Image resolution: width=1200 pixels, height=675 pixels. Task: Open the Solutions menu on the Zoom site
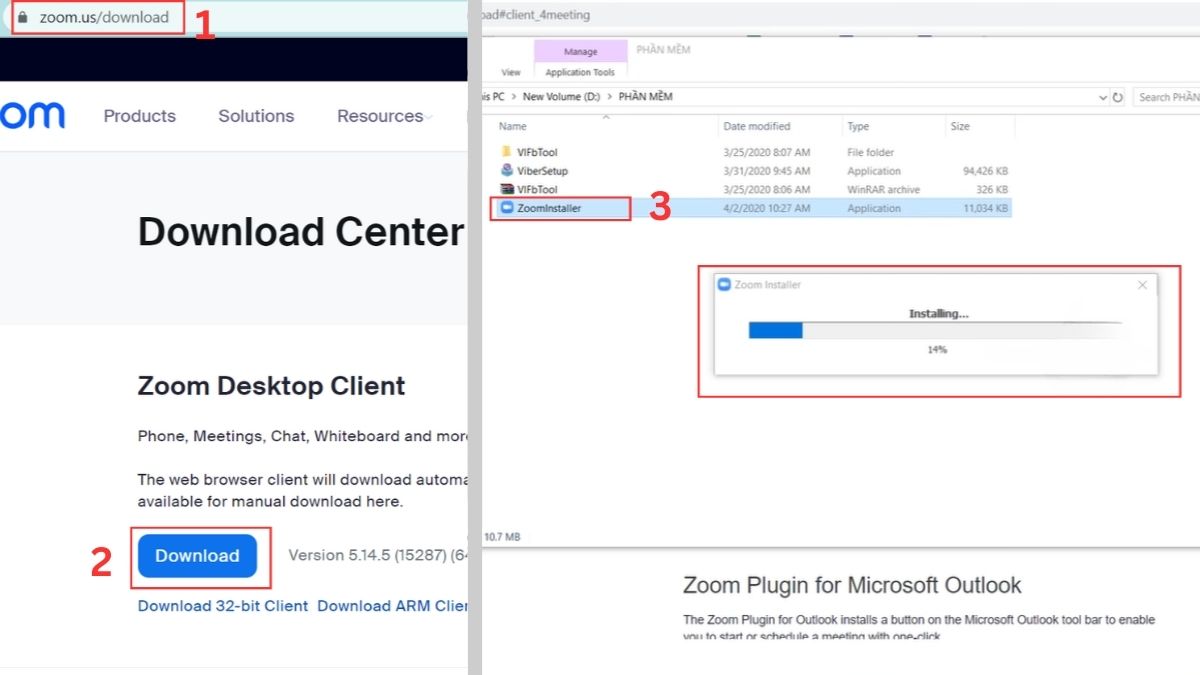tap(256, 116)
